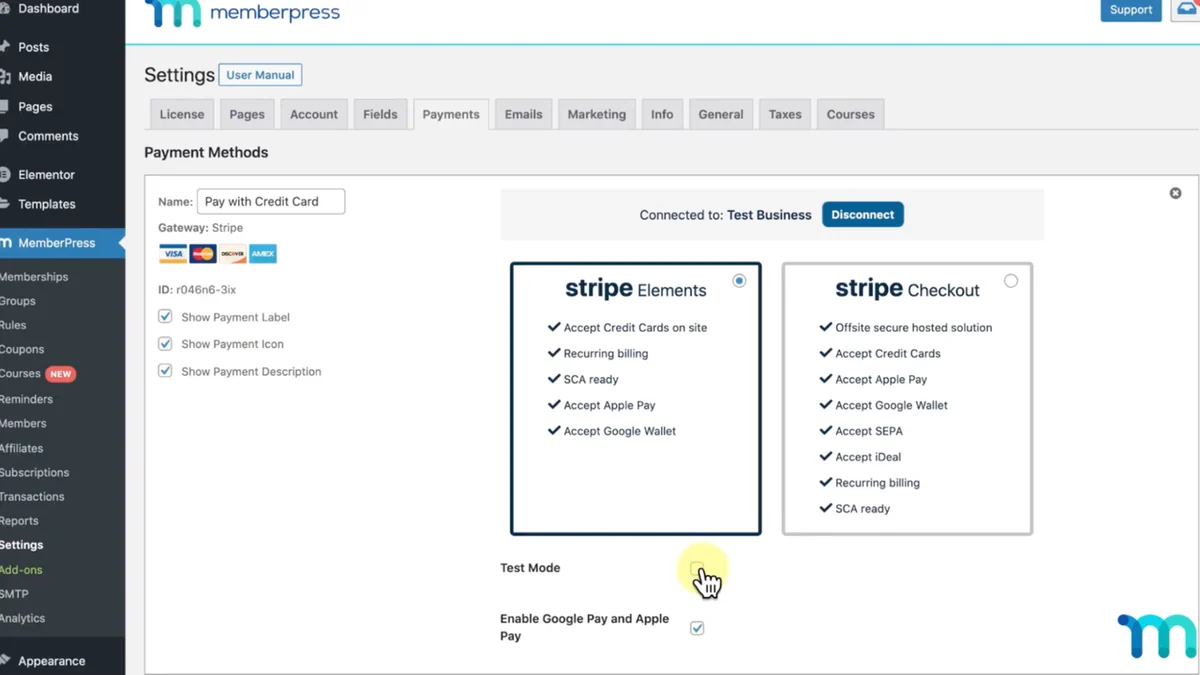Remove payment method with X icon

click(x=1175, y=193)
